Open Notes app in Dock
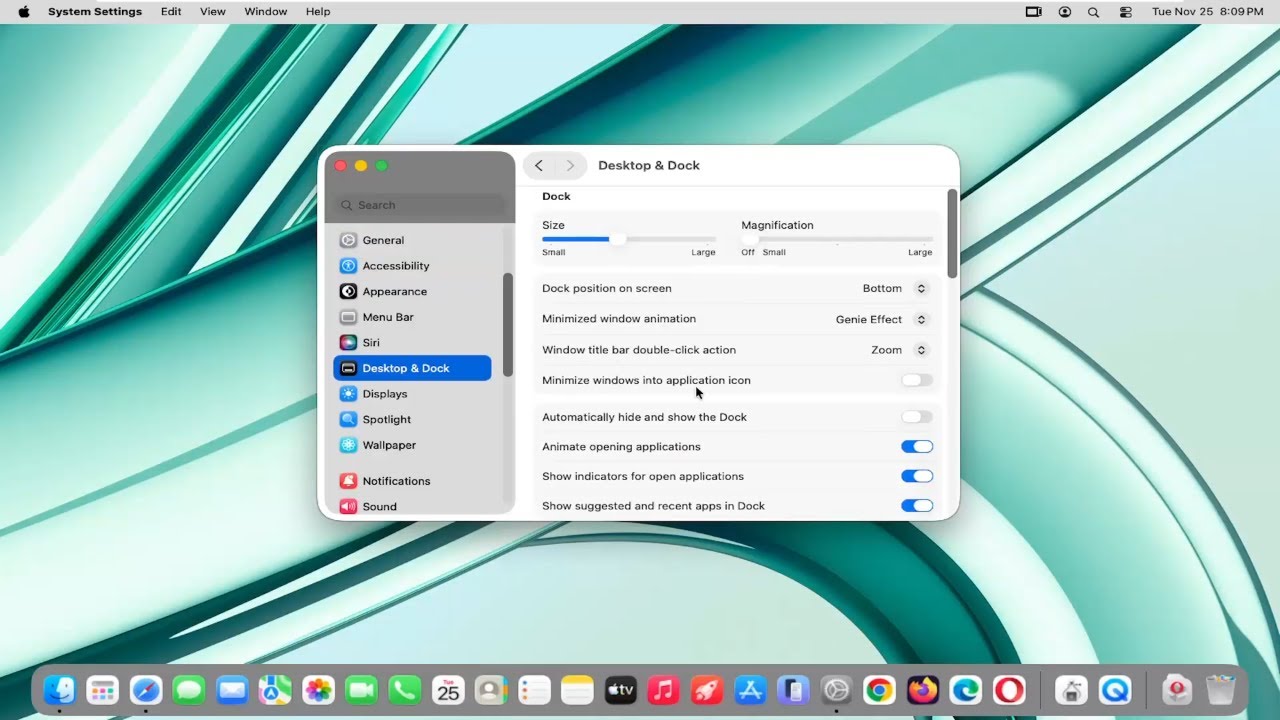This screenshot has width=1280, height=720. tap(578, 690)
